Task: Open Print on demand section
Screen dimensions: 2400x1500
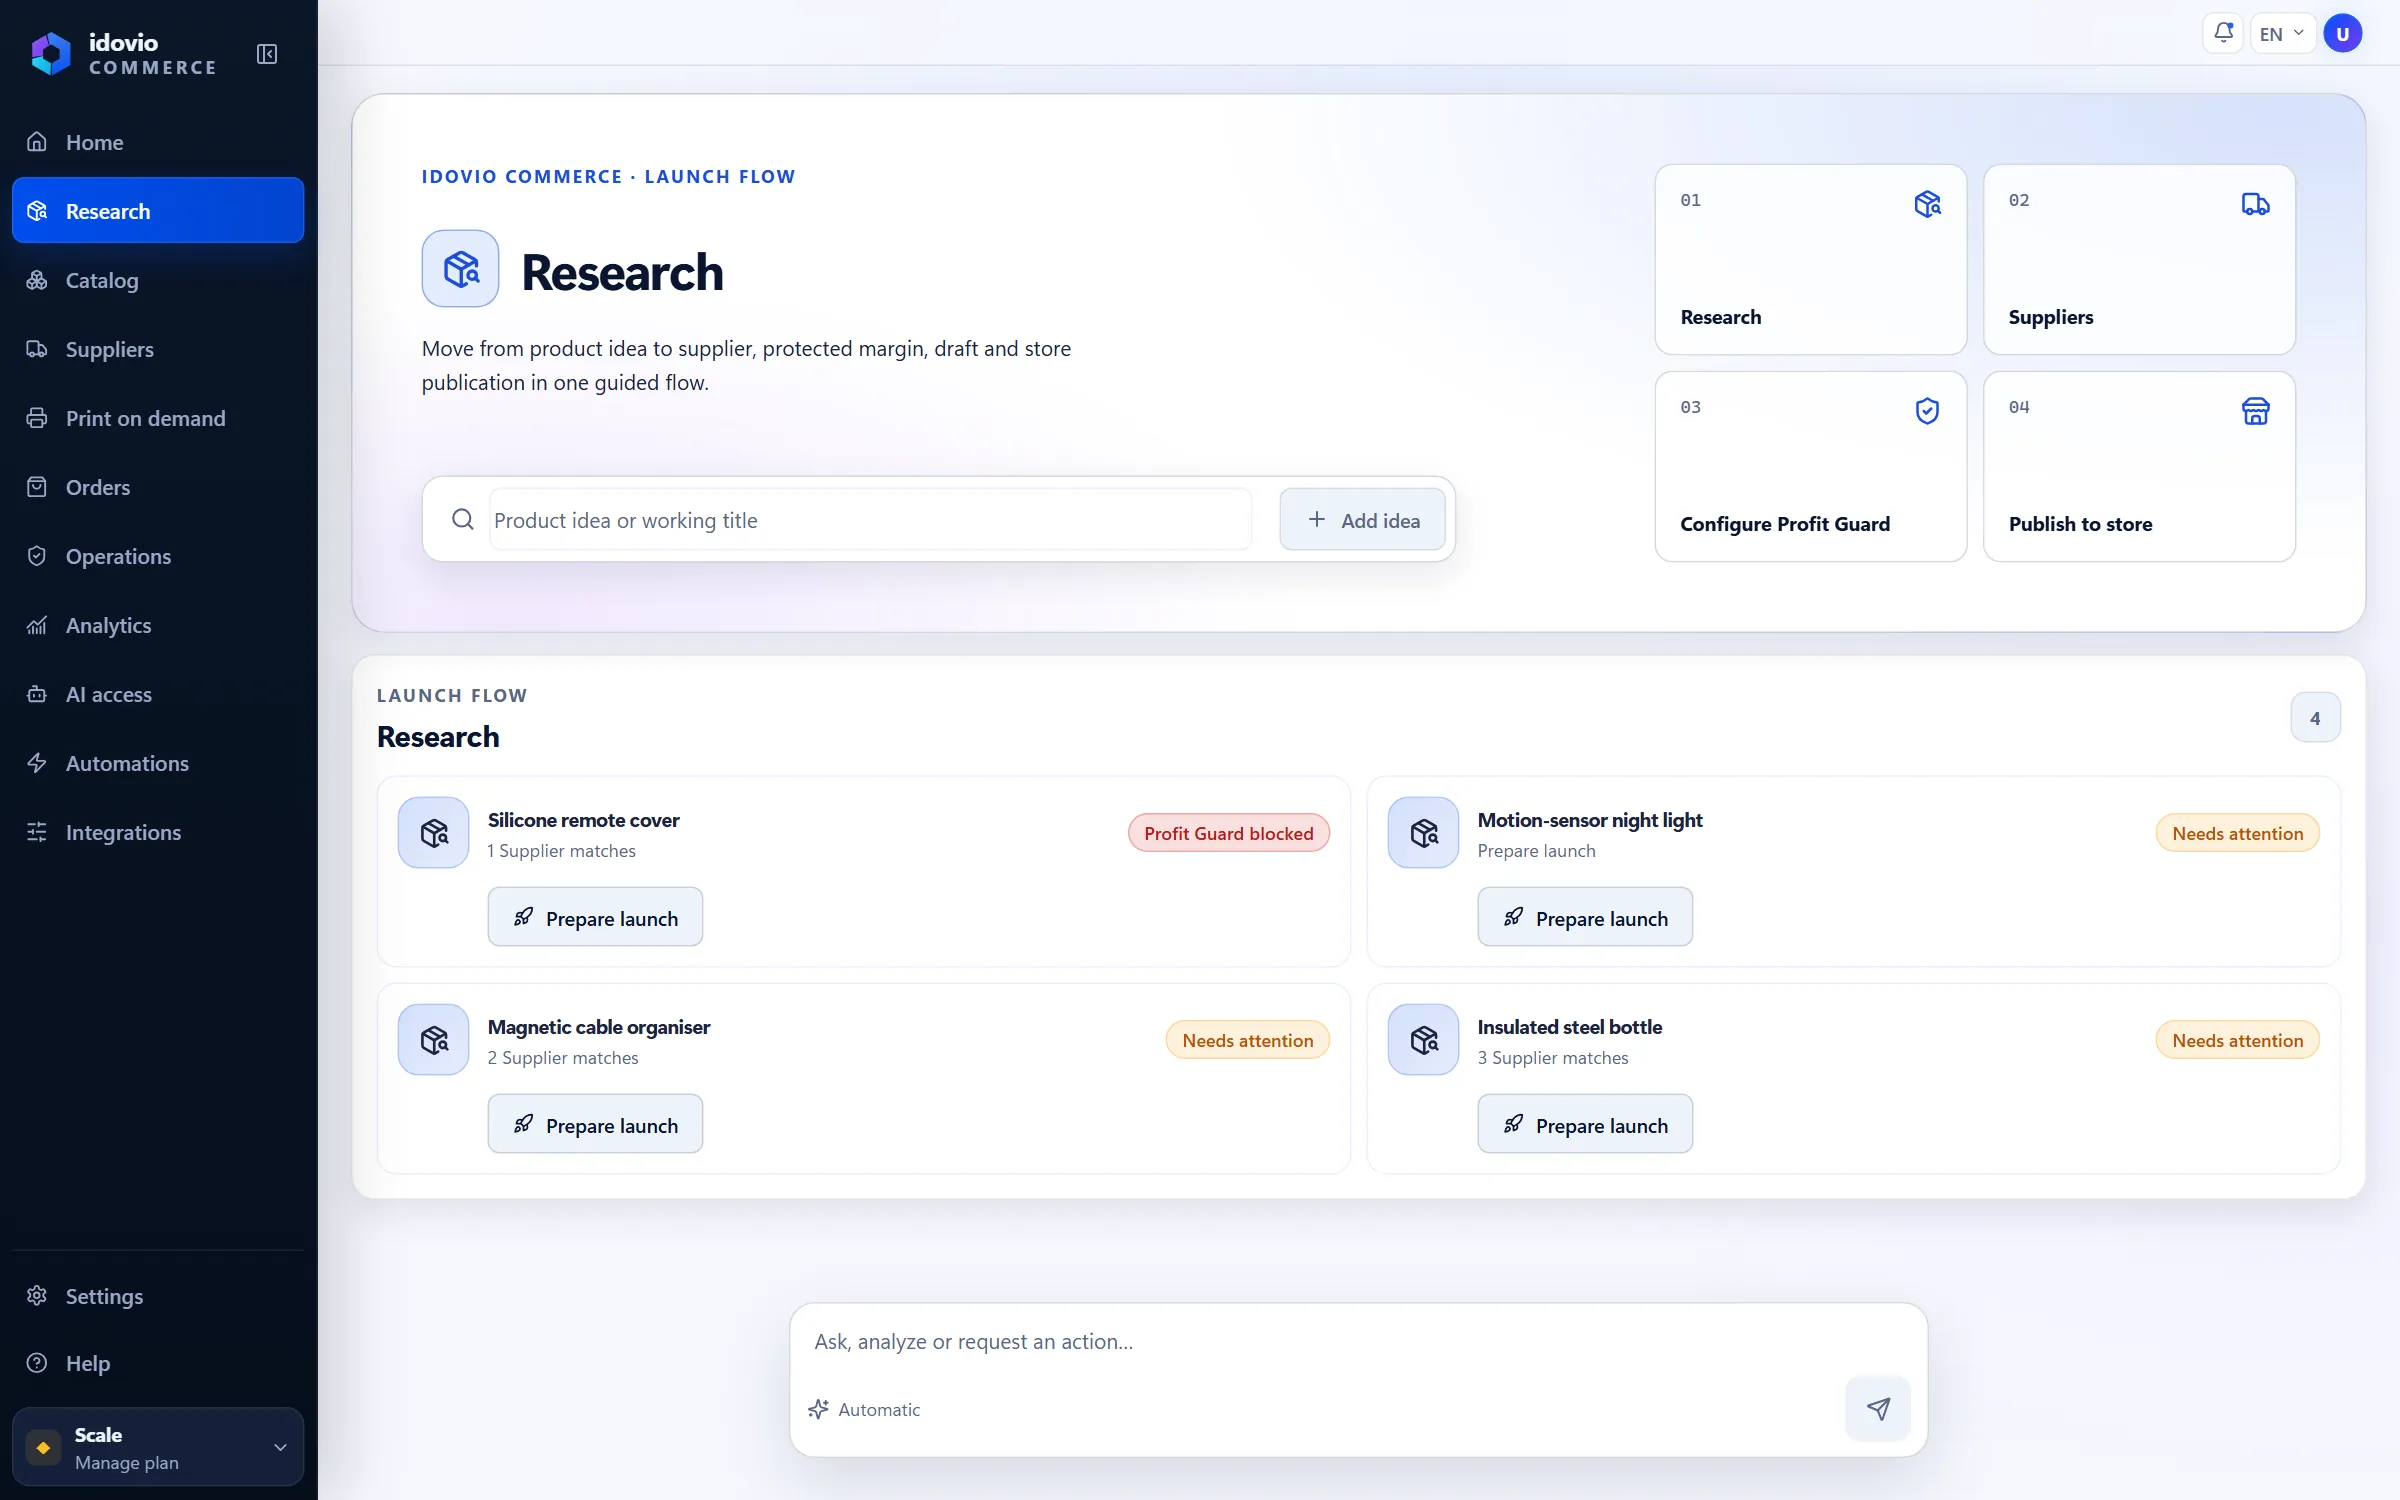Action: (x=158, y=418)
